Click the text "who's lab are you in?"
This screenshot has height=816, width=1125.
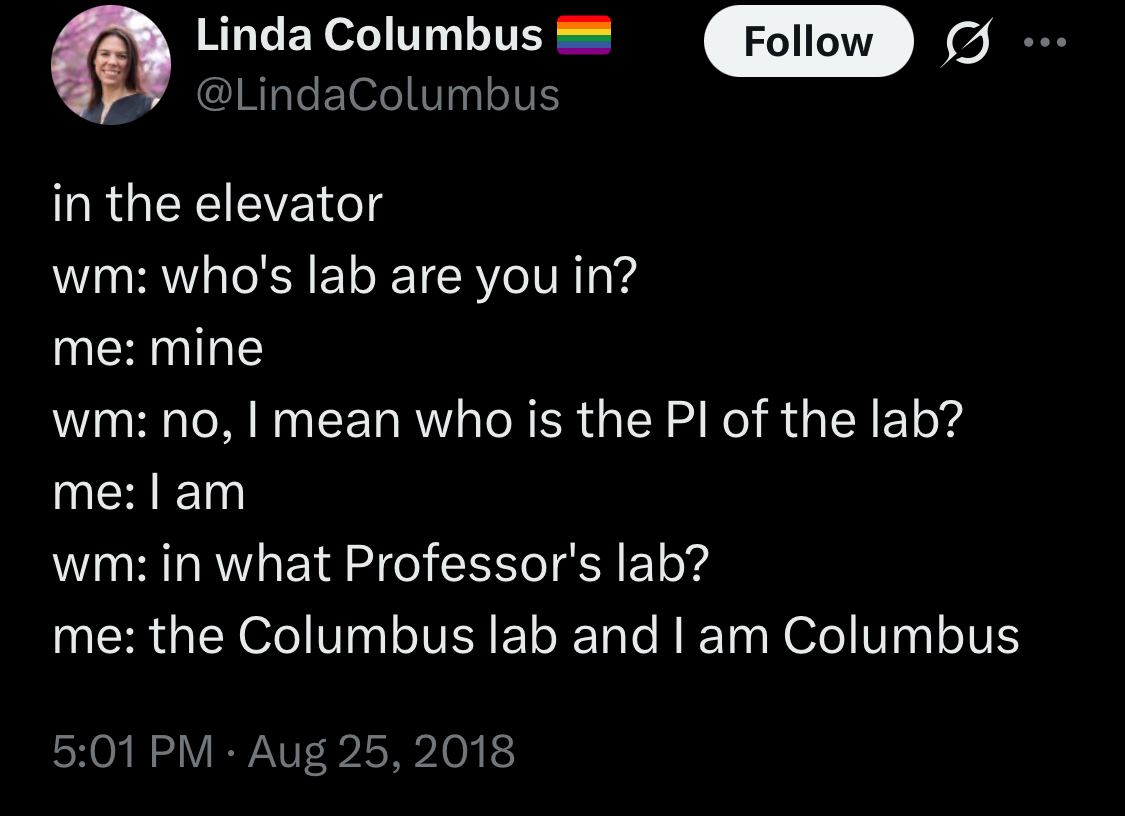(x=398, y=277)
